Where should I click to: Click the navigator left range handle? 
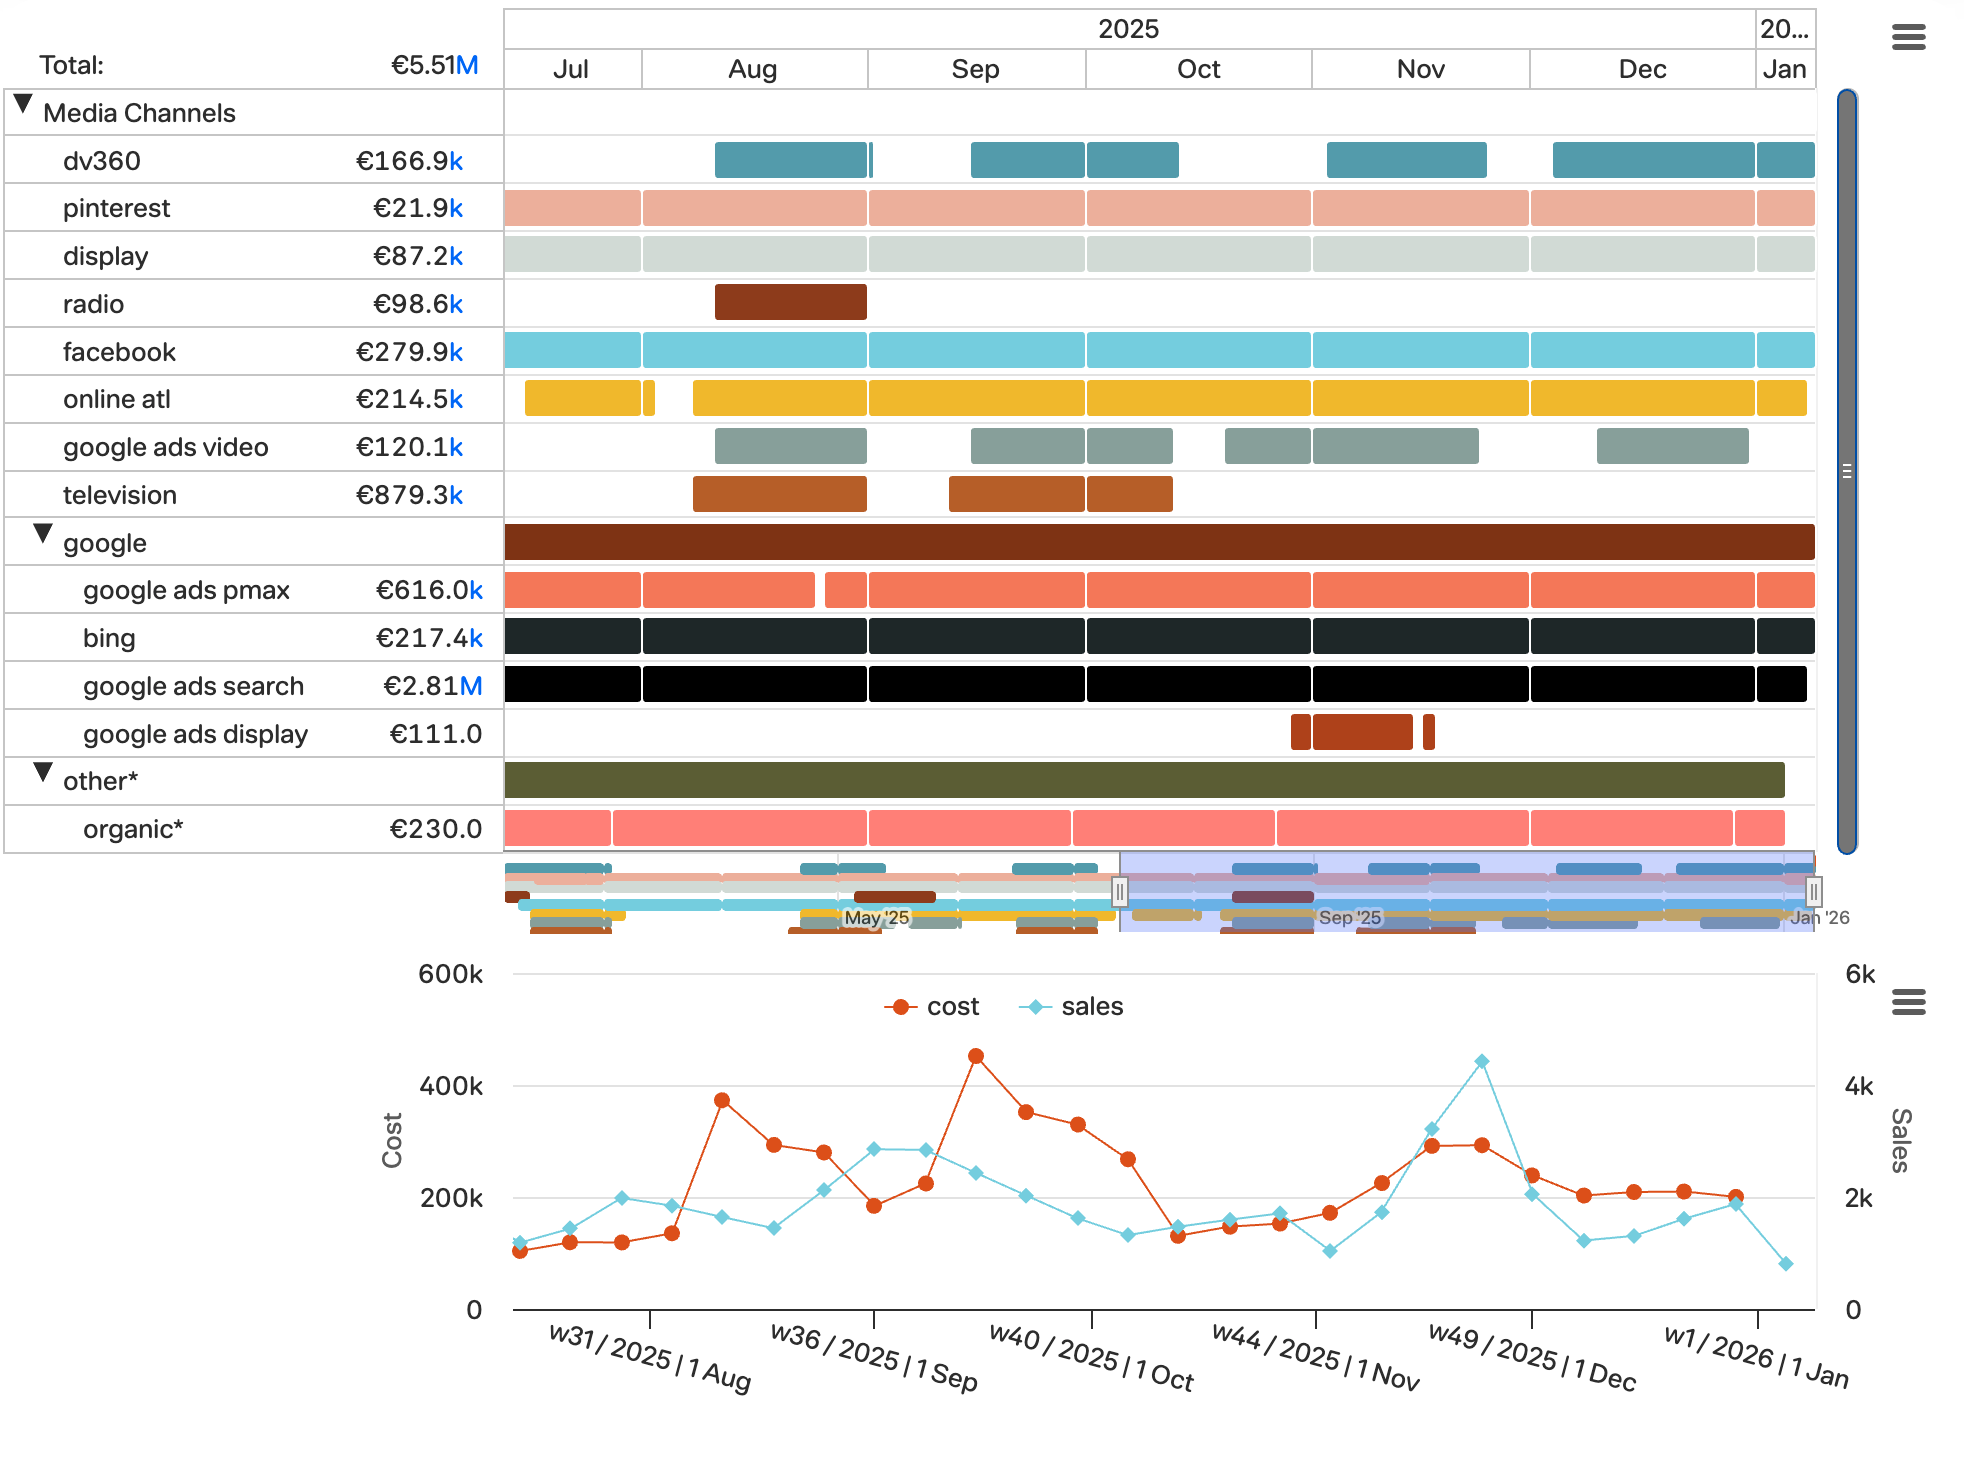click(x=1119, y=891)
